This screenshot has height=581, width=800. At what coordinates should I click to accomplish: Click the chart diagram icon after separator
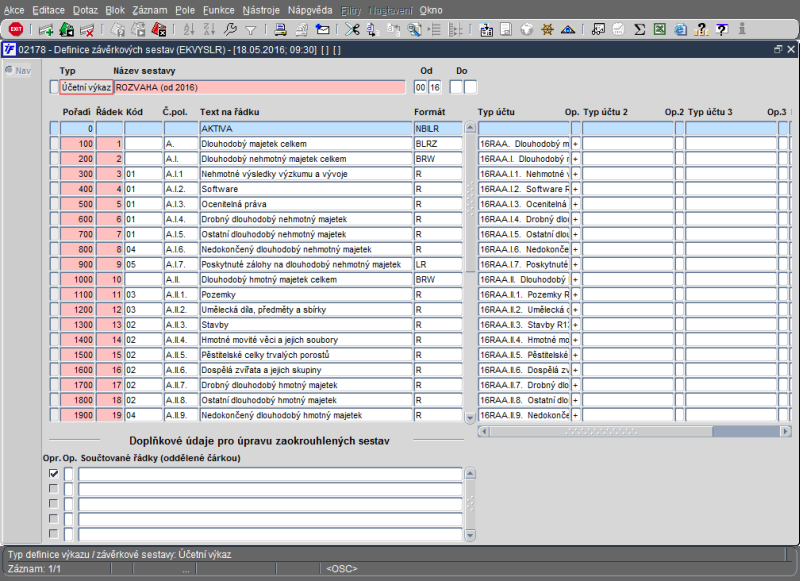coord(598,30)
